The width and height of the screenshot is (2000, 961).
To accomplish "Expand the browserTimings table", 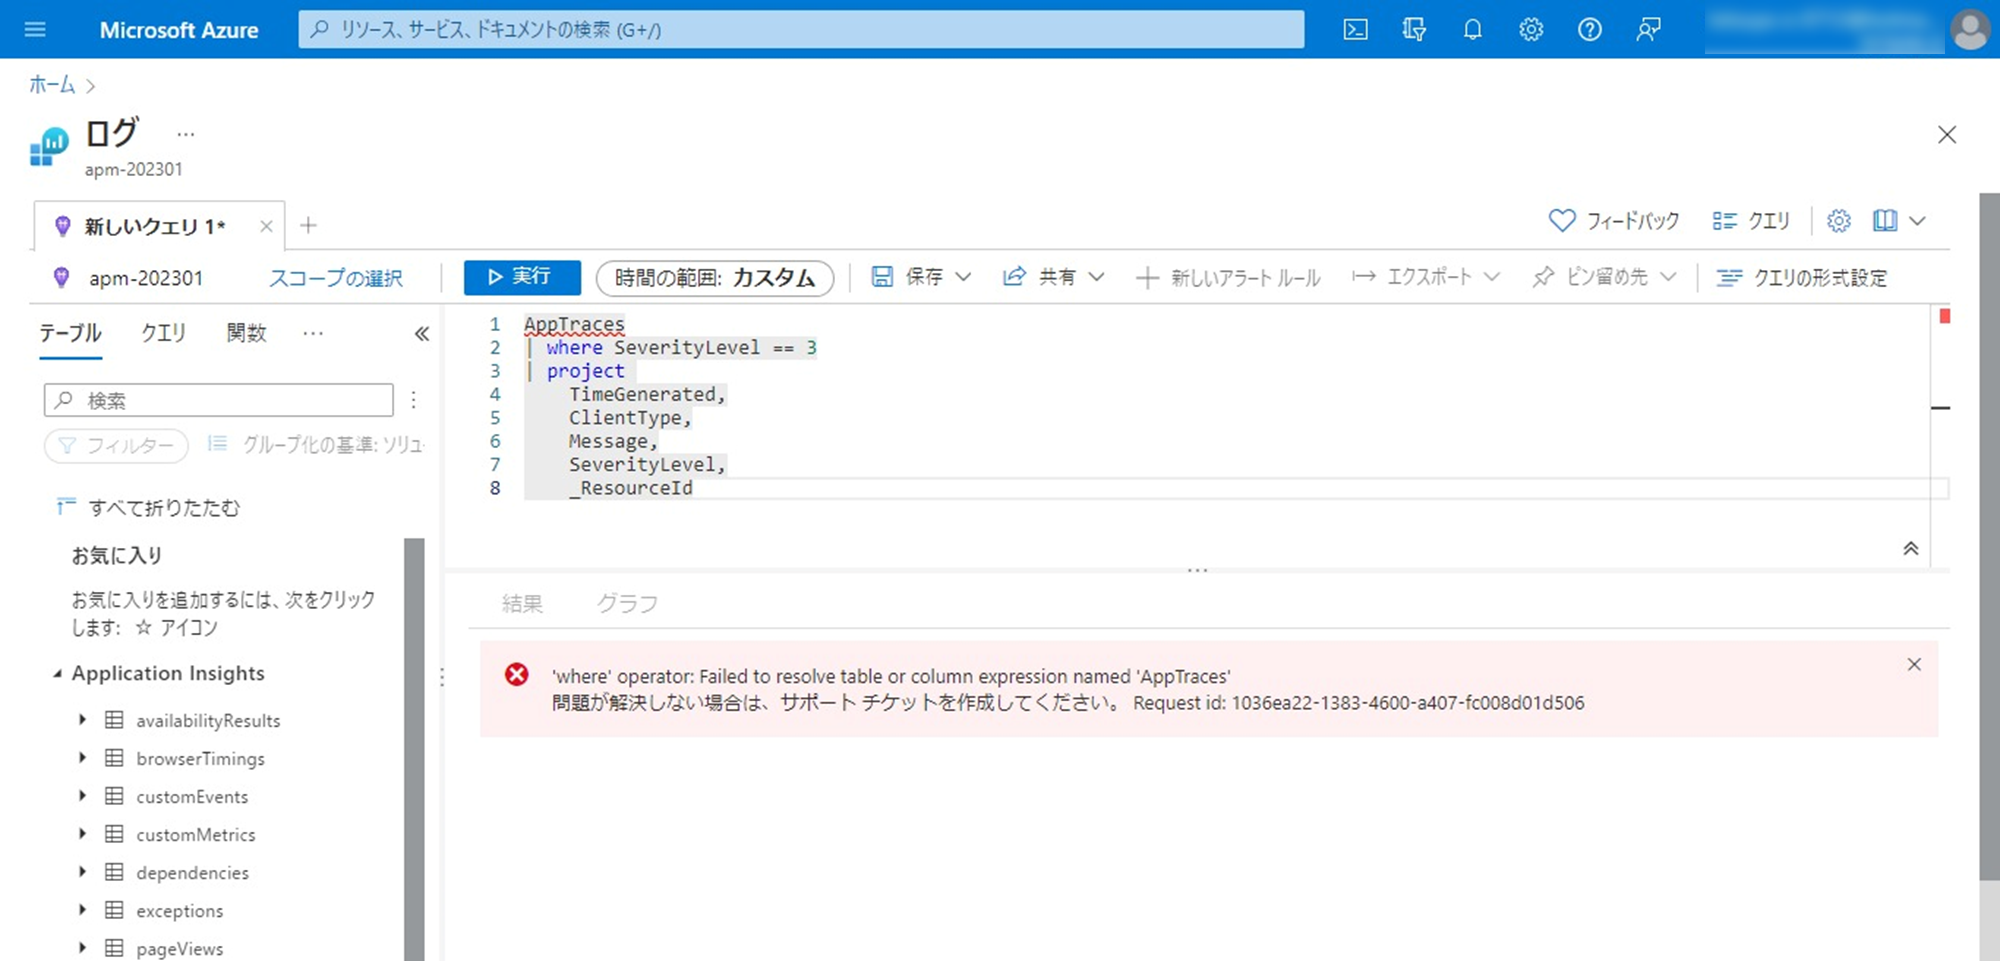I will click(x=82, y=757).
